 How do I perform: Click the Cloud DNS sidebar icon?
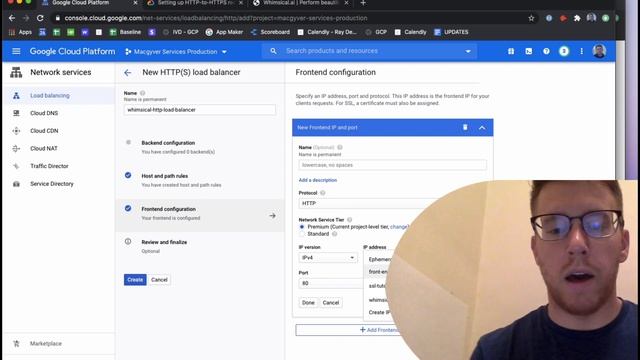pos(16,113)
